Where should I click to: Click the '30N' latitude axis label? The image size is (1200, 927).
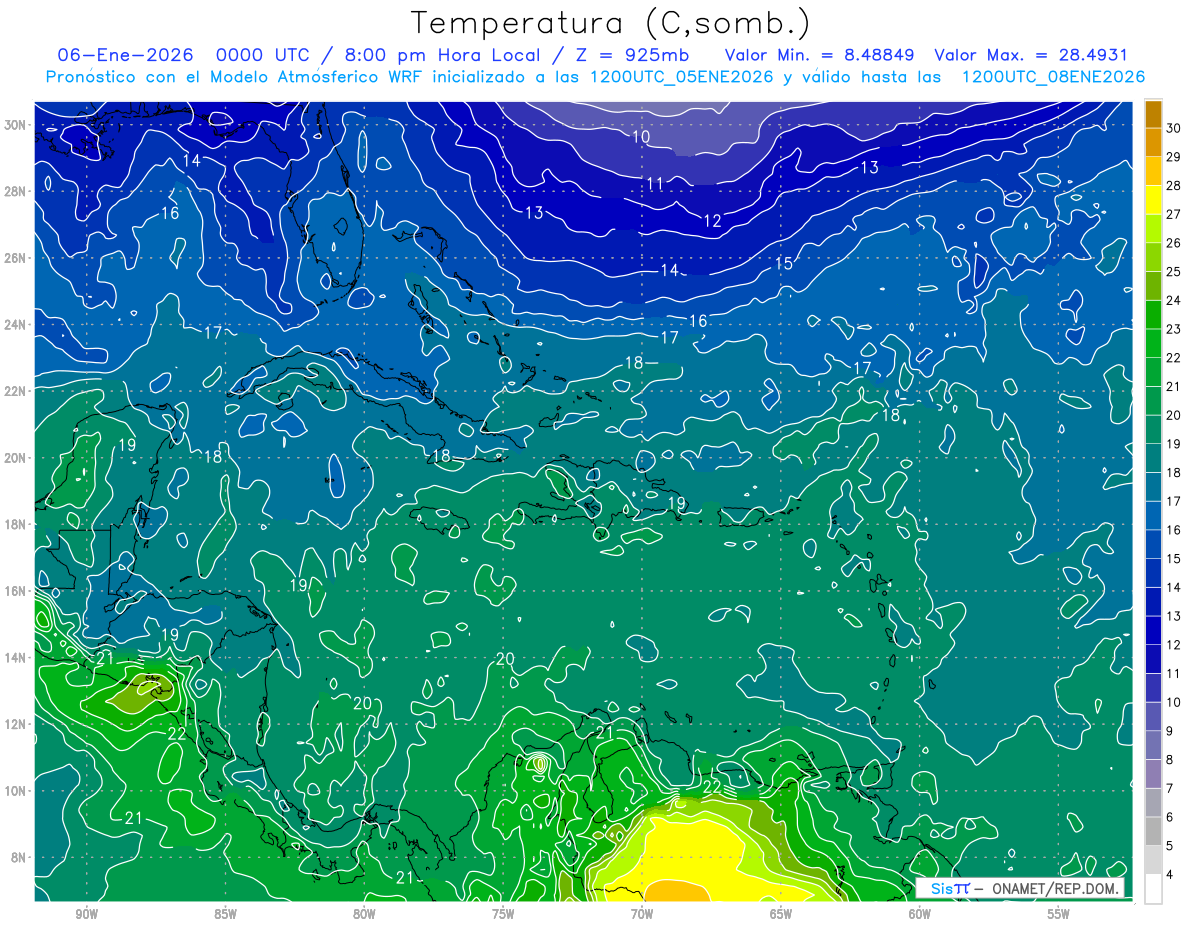(x=15, y=125)
